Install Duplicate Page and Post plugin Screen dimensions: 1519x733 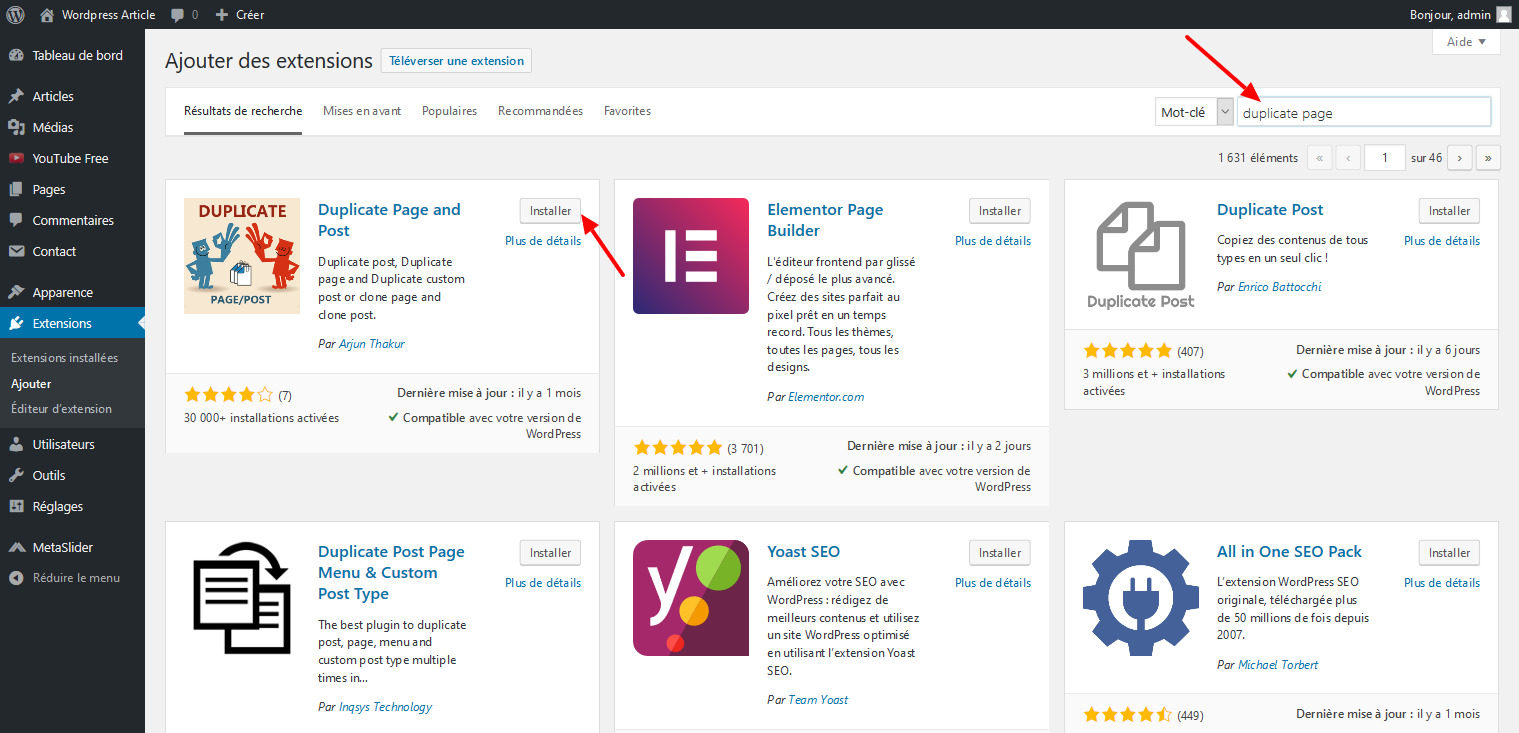pyautogui.click(x=550, y=211)
